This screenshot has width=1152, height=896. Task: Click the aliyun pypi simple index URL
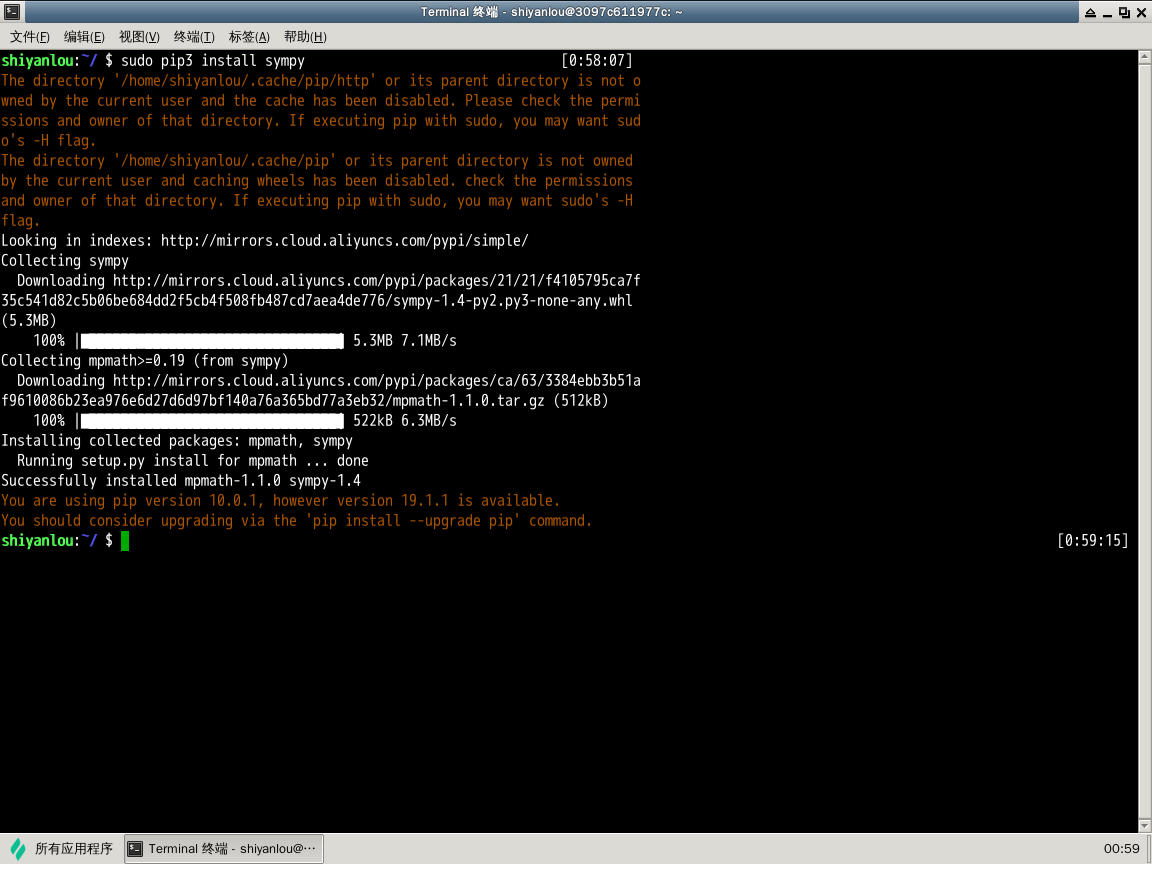[344, 241]
